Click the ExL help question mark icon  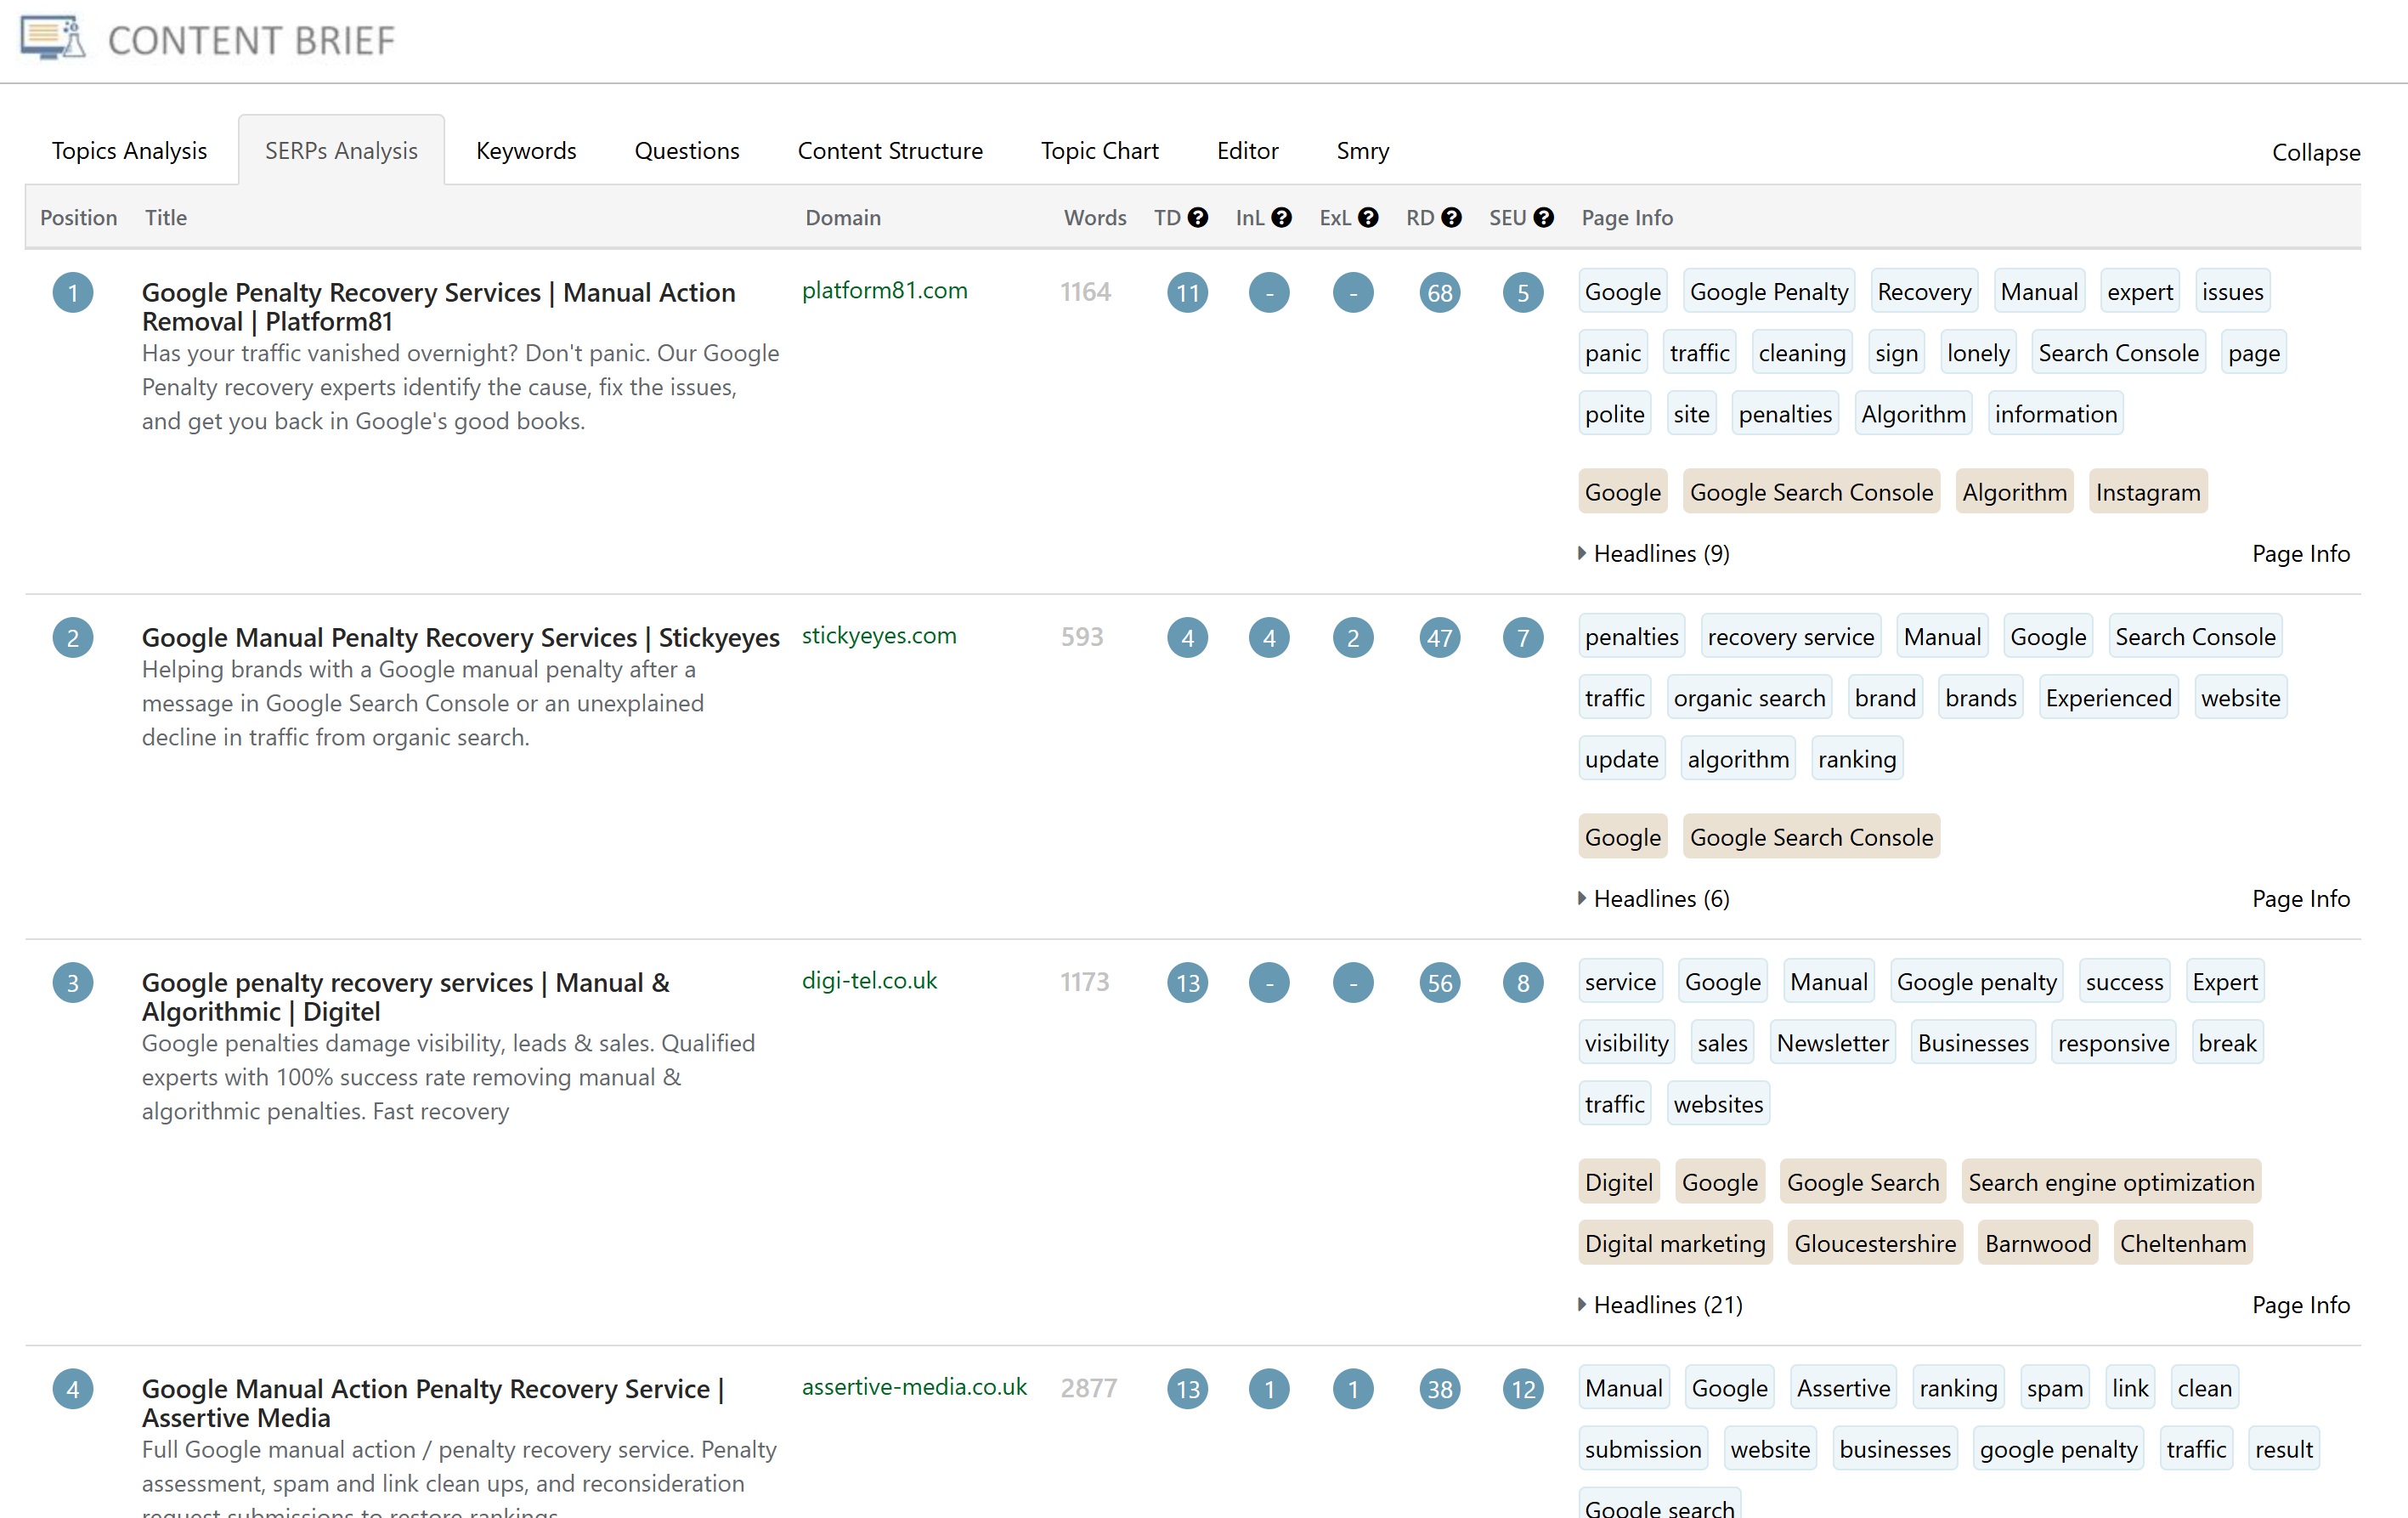click(1368, 218)
